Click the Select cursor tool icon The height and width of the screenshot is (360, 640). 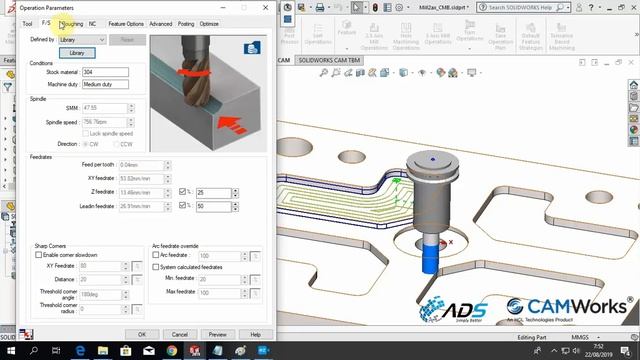pos(356,7)
